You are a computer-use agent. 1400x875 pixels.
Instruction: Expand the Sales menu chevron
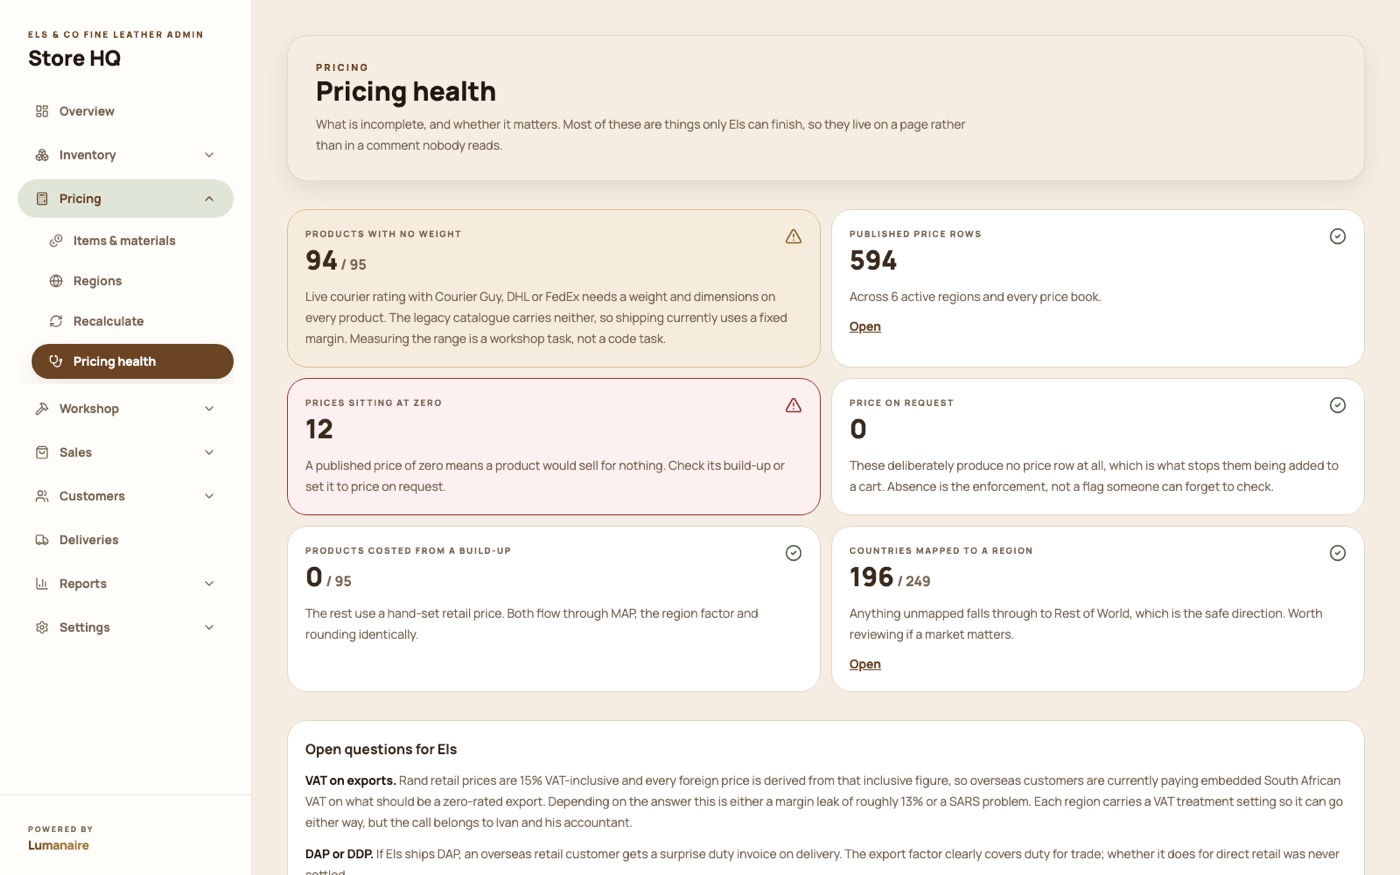click(x=209, y=453)
